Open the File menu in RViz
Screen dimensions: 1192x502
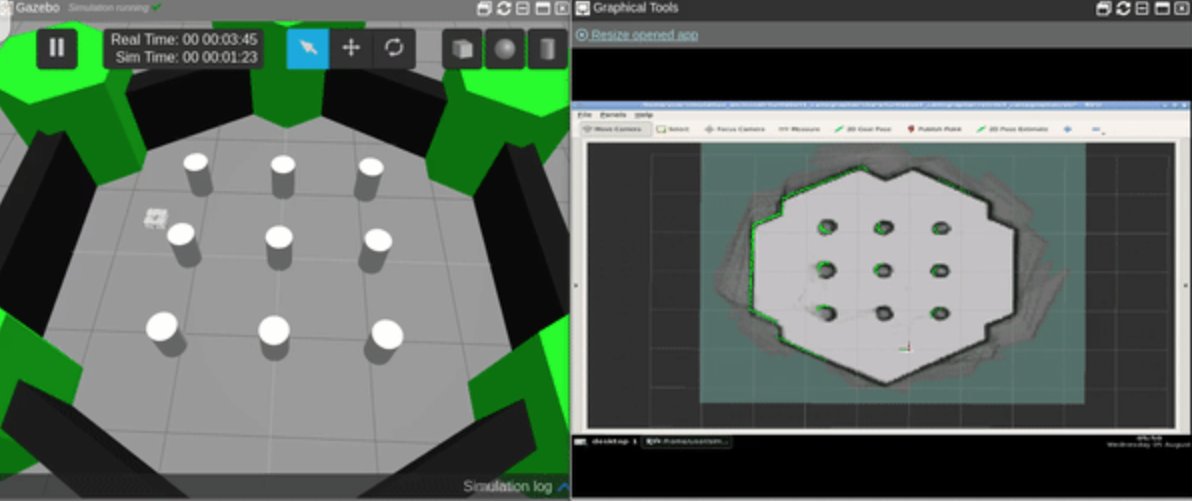point(584,115)
